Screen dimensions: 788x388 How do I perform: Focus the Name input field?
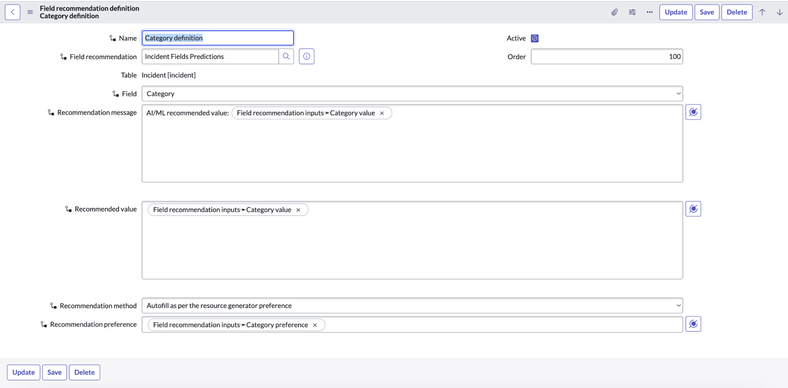click(218, 38)
